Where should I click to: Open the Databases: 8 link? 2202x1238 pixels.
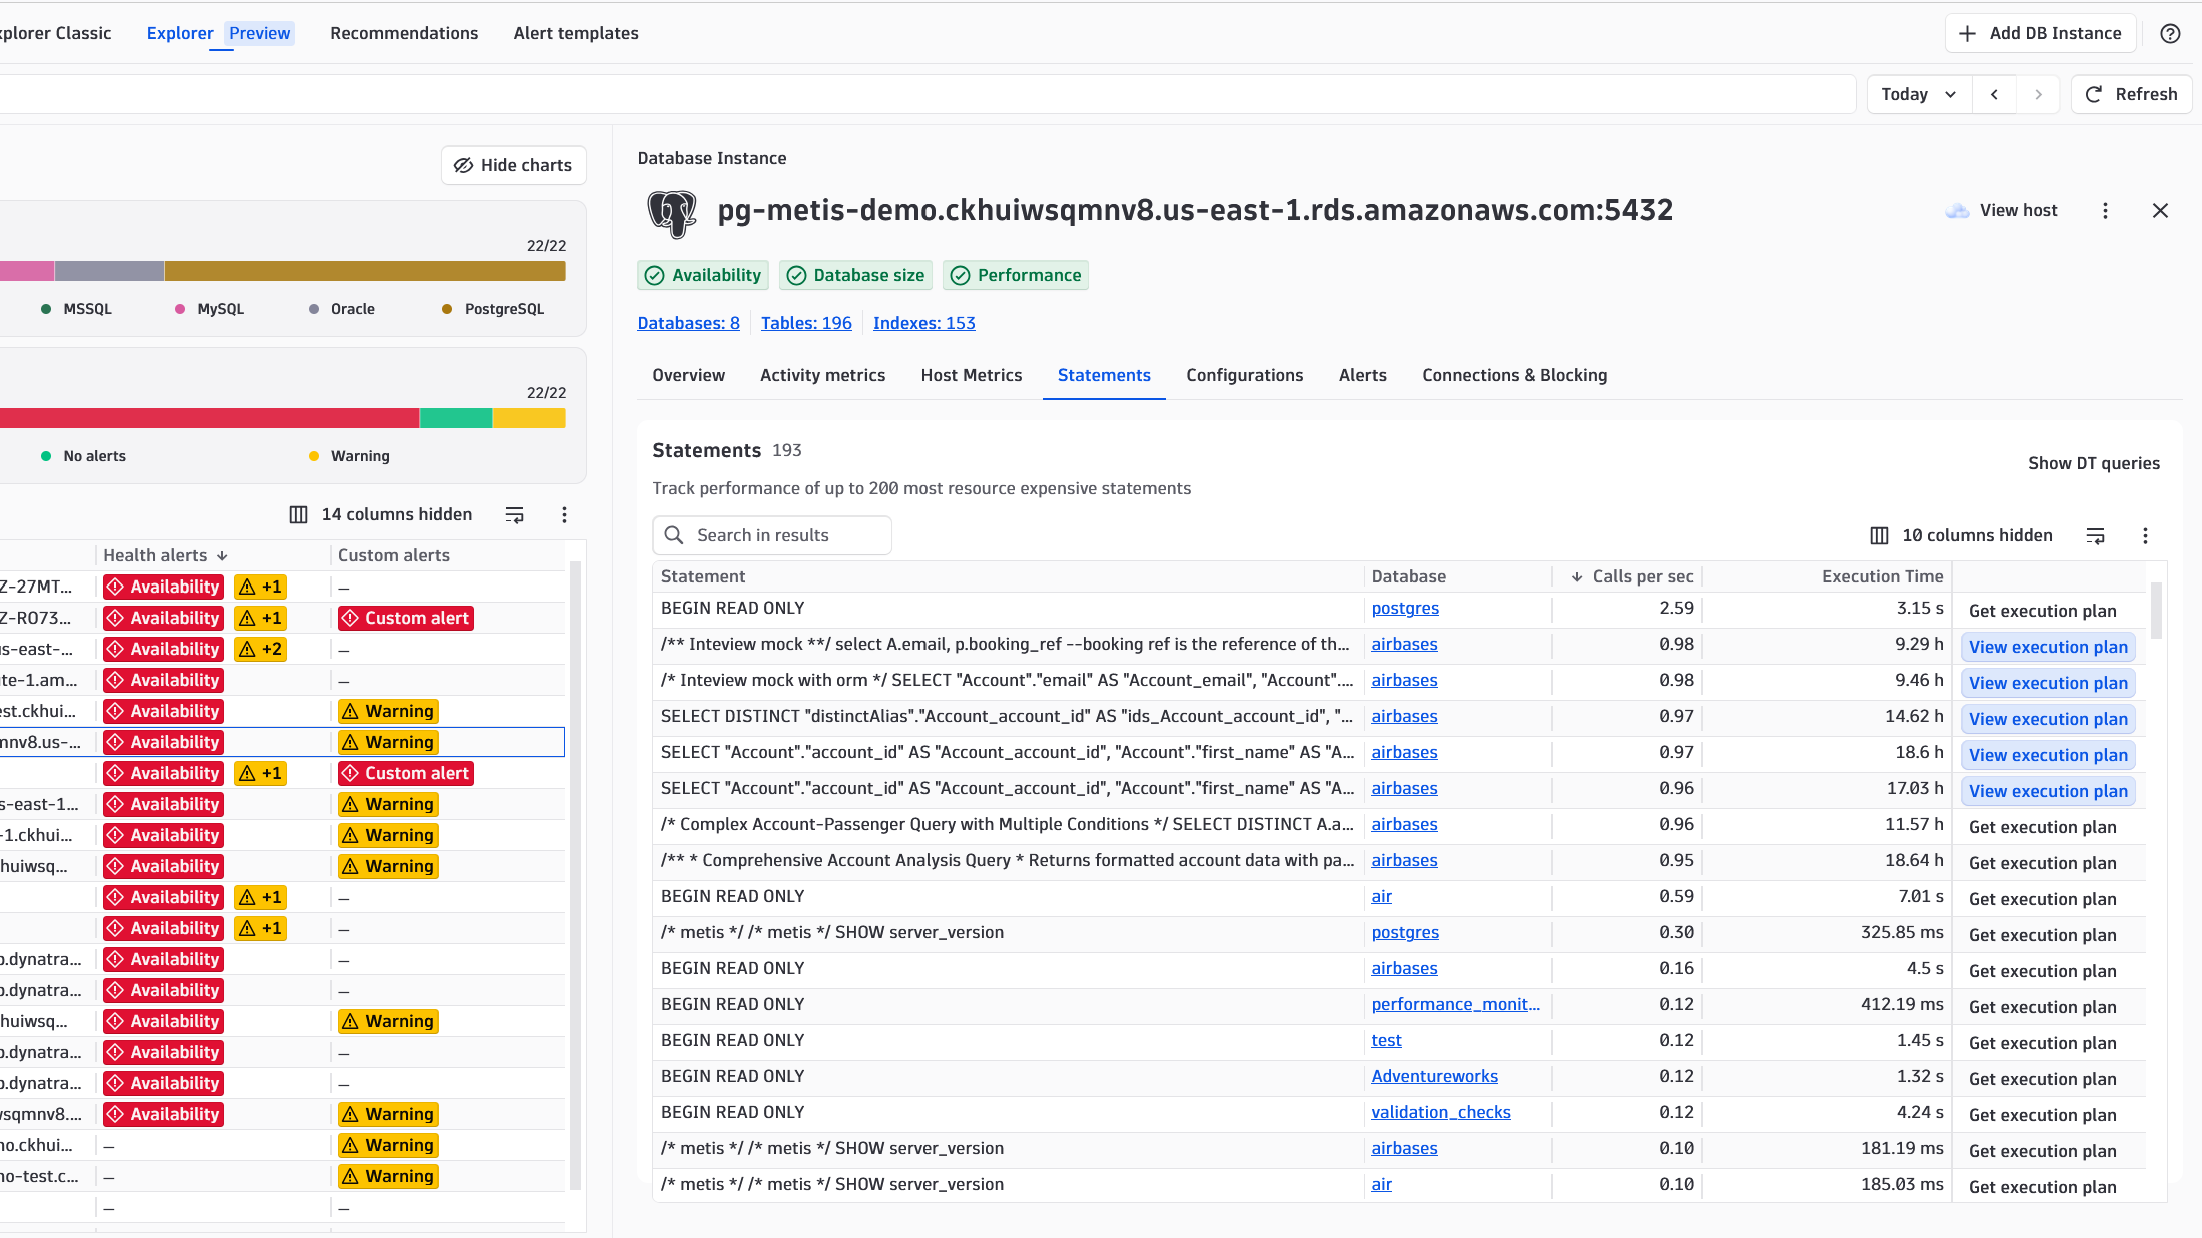(689, 323)
